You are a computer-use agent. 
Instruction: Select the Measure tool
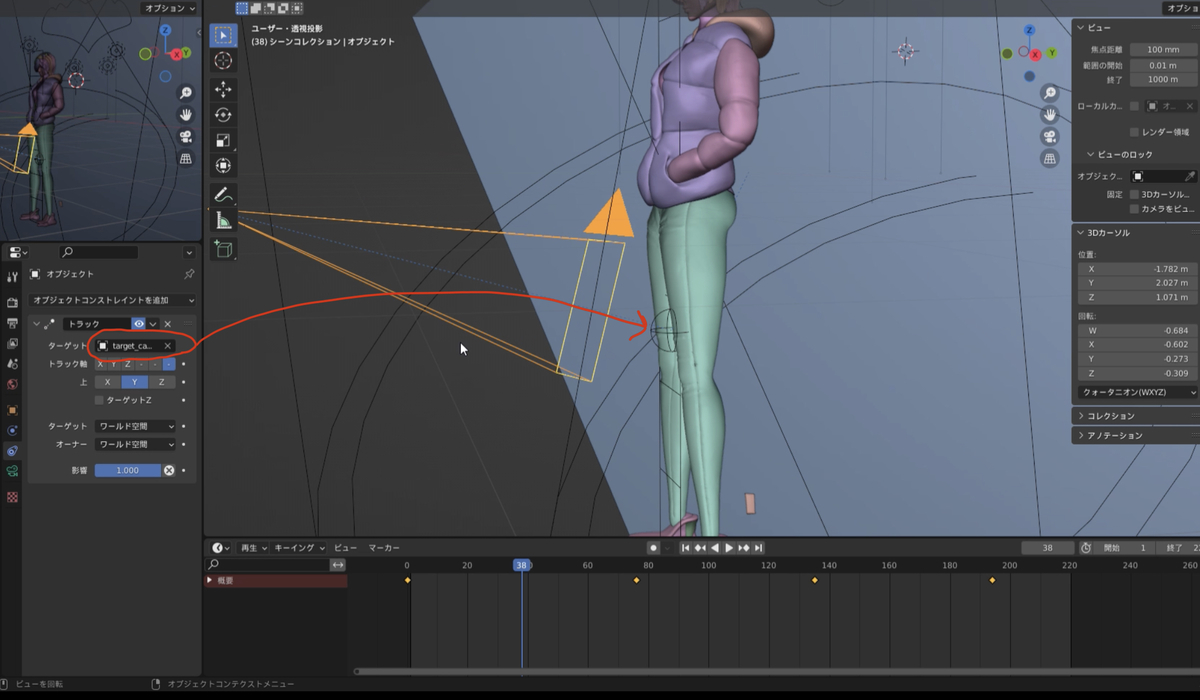coord(223,221)
